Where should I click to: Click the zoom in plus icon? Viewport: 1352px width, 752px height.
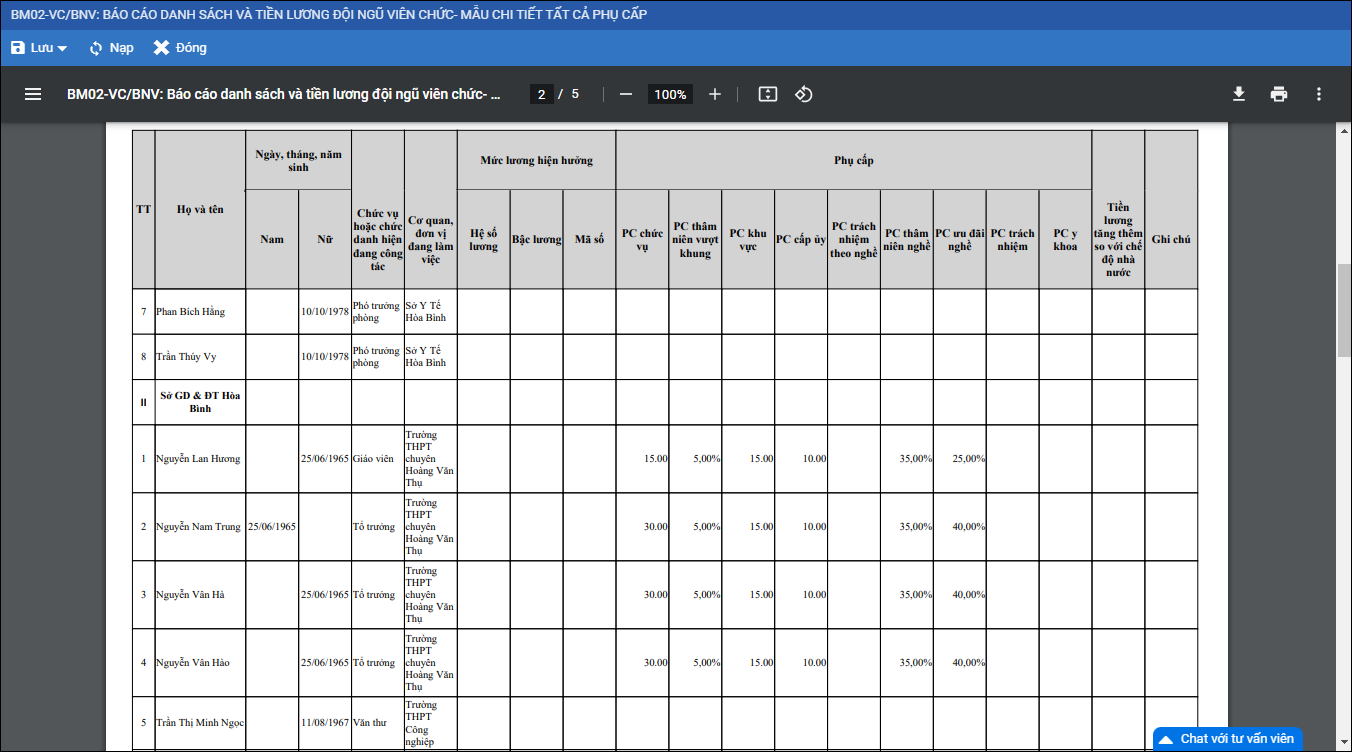click(x=715, y=94)
